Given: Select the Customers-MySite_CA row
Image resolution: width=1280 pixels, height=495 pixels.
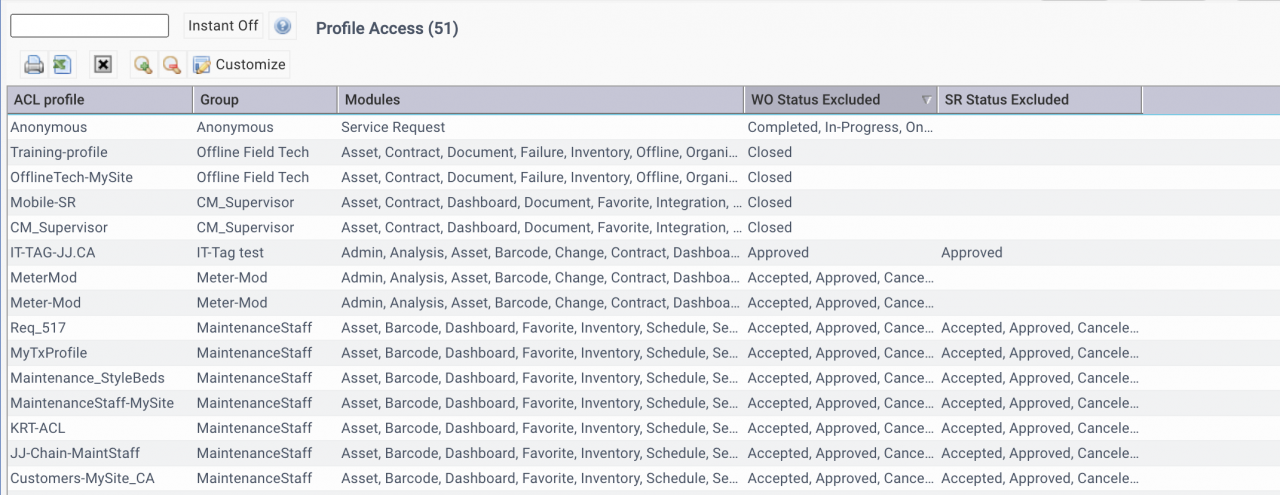Looking at the screenshot, I should (x=640, y=478).
